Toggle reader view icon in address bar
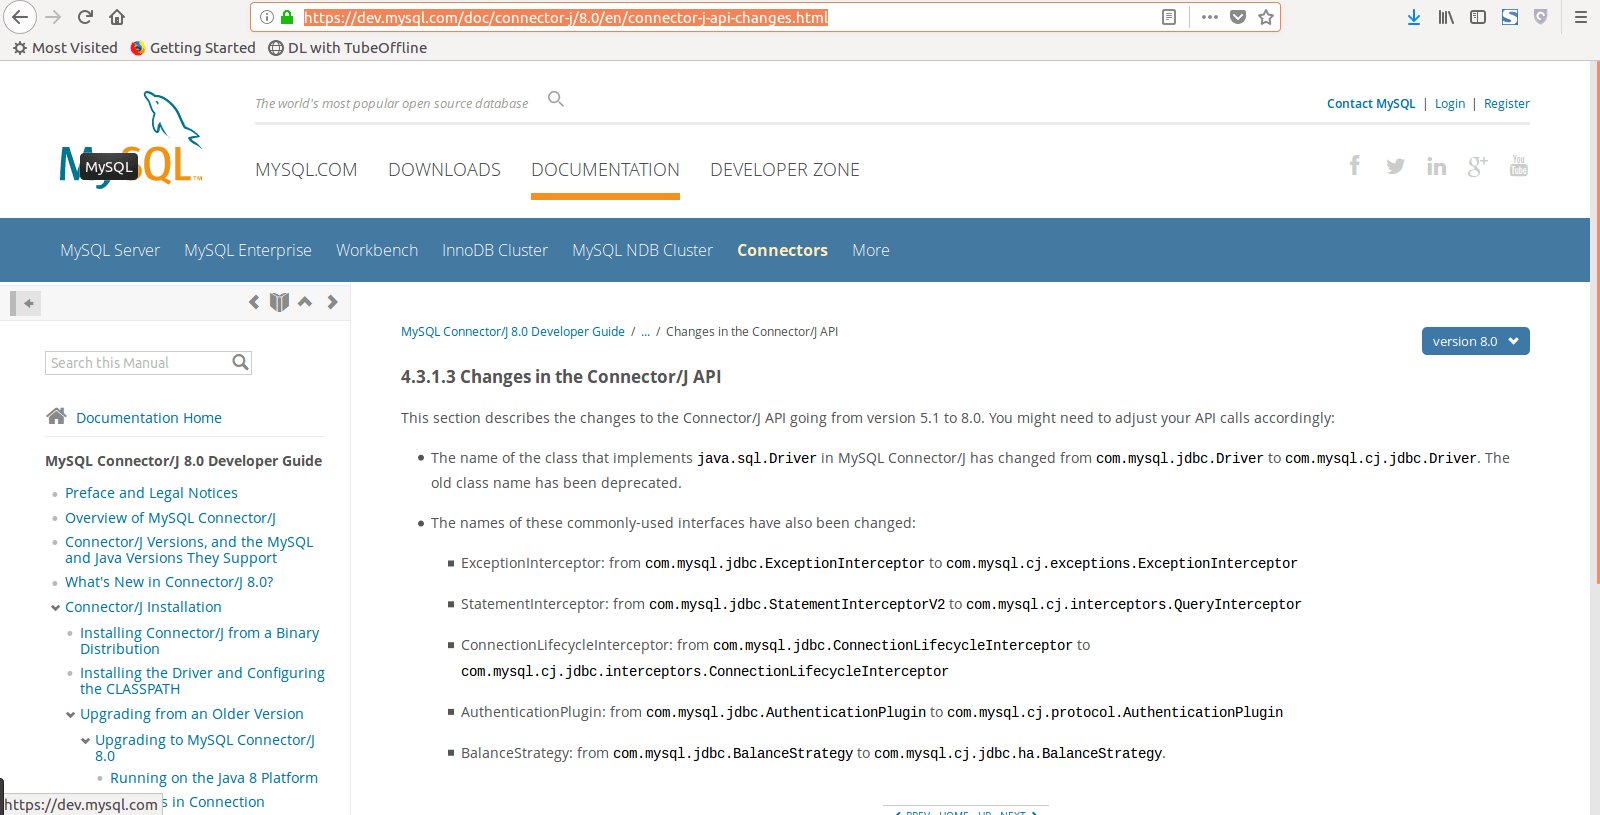This screenshot has height=815, width=1600. (1169, 17)
